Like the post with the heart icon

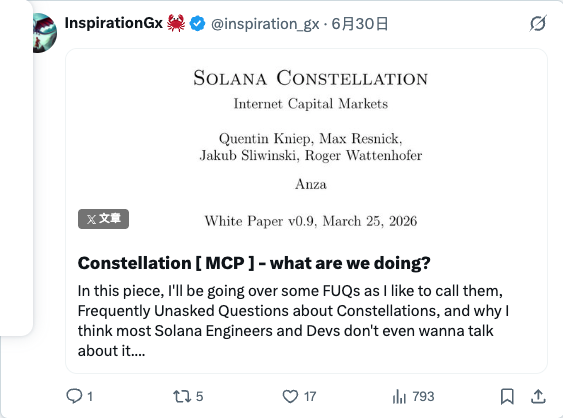(x=290, y=396)
